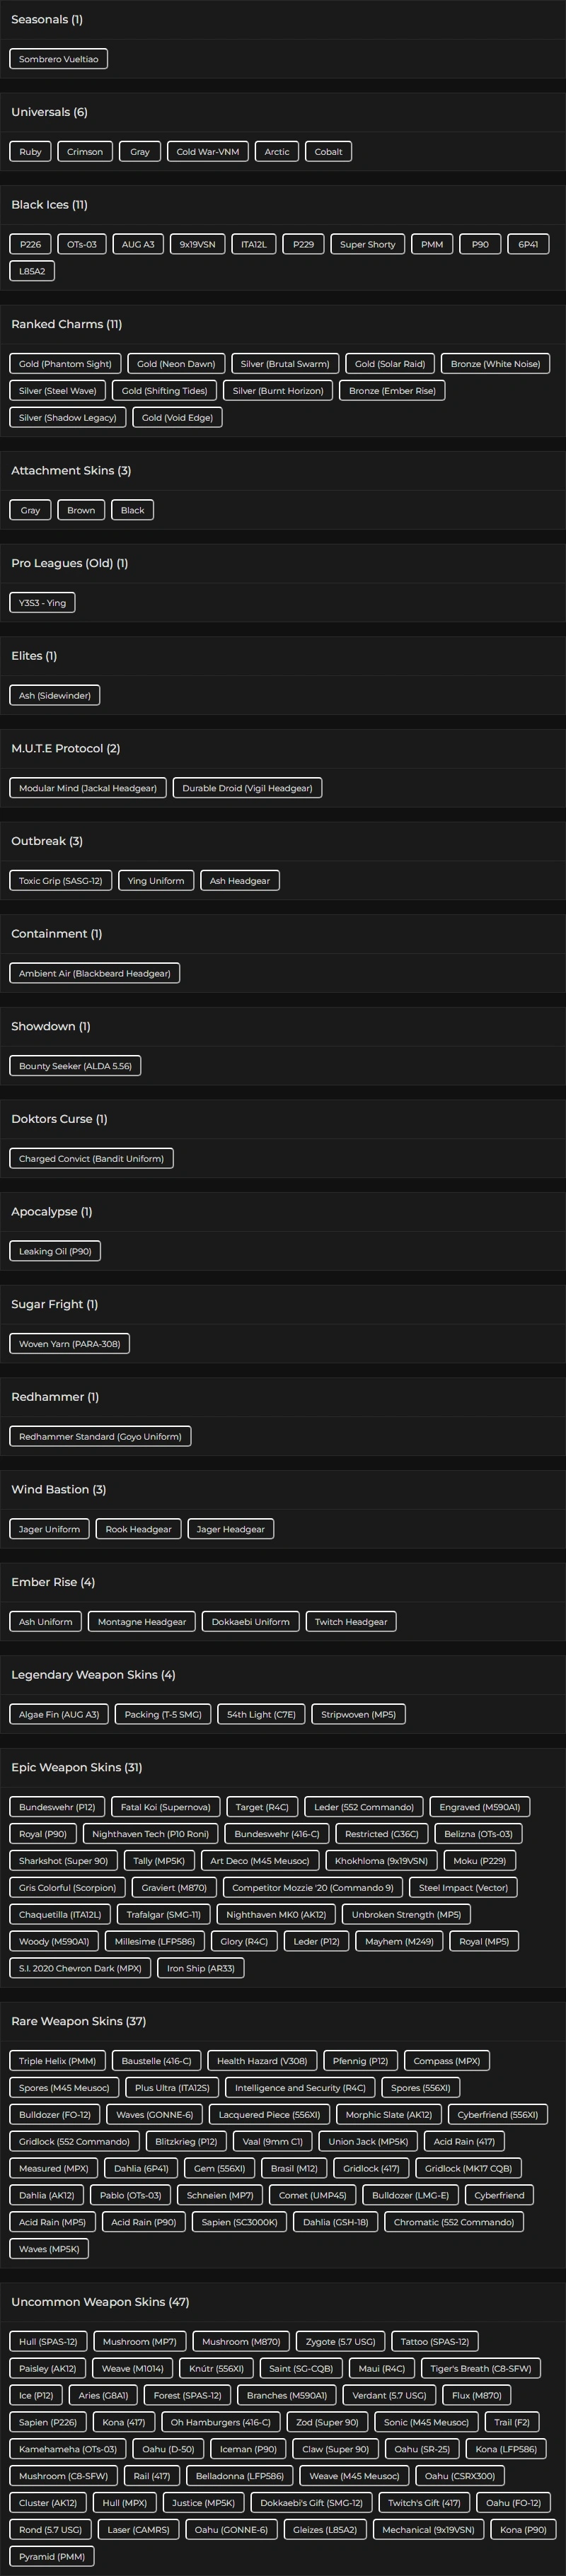Viewport: 566px width, 2576px height.
Task: Click the Y3S3 - Ying tag
Action: (x=42, y=602)
